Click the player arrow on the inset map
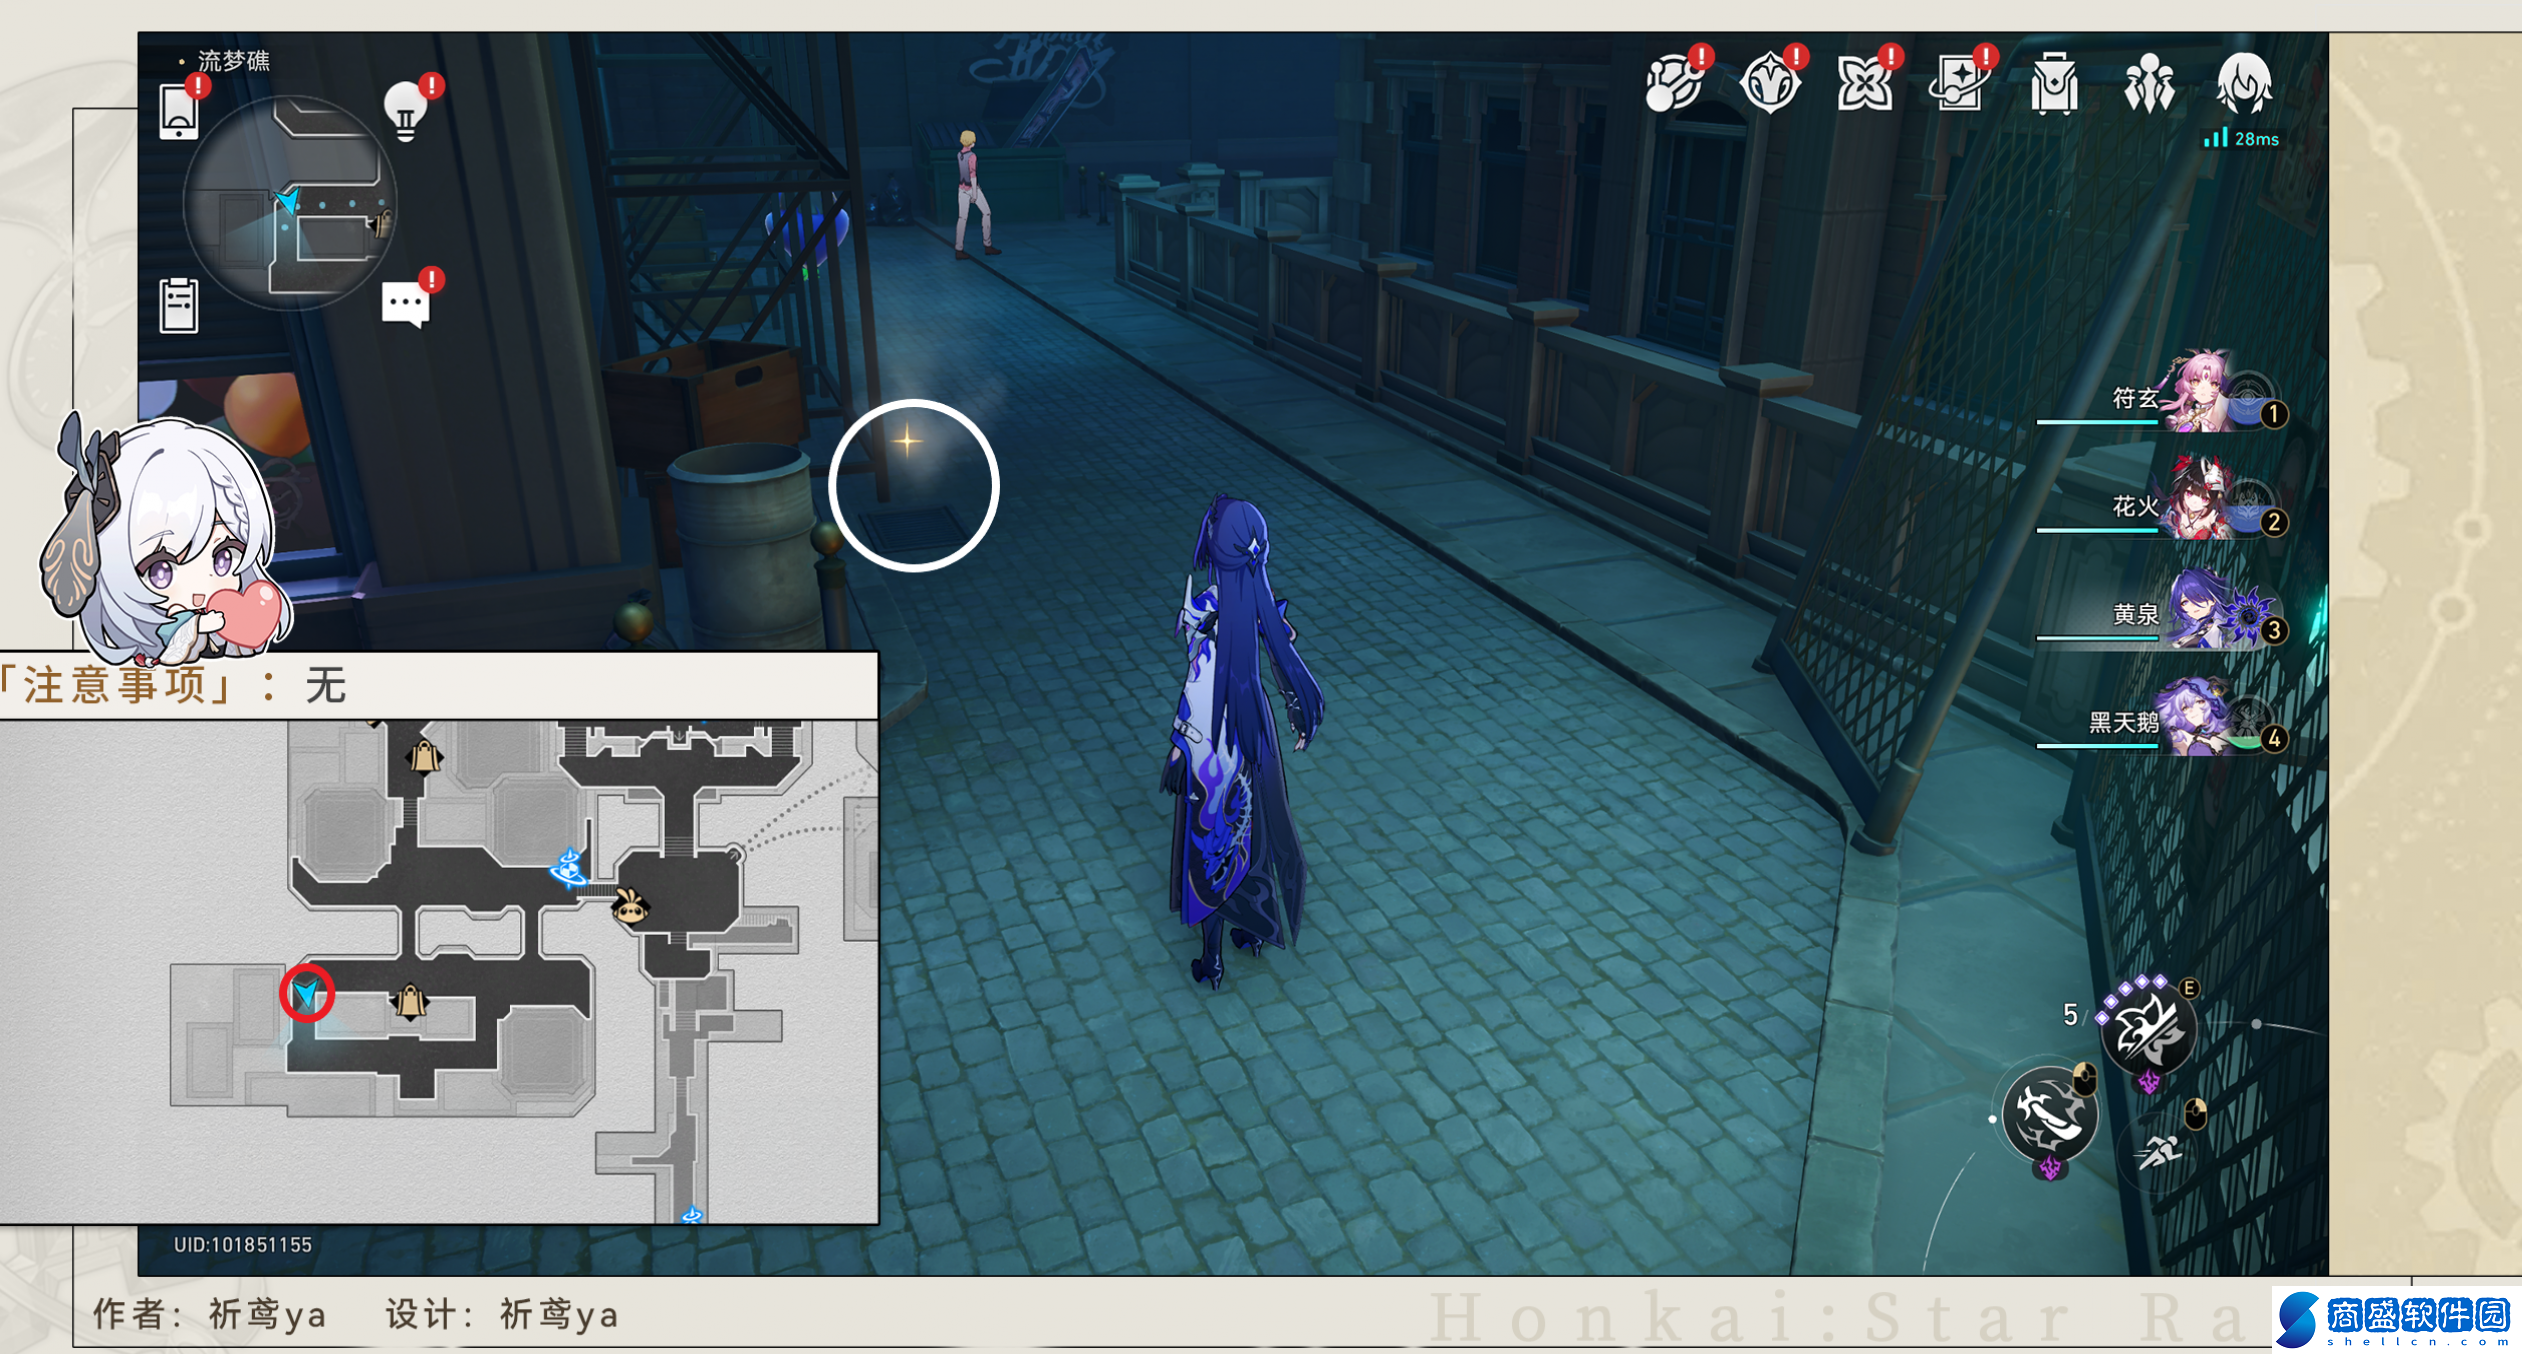This screenshot has width=2522, height=1354. pos(305,992)
